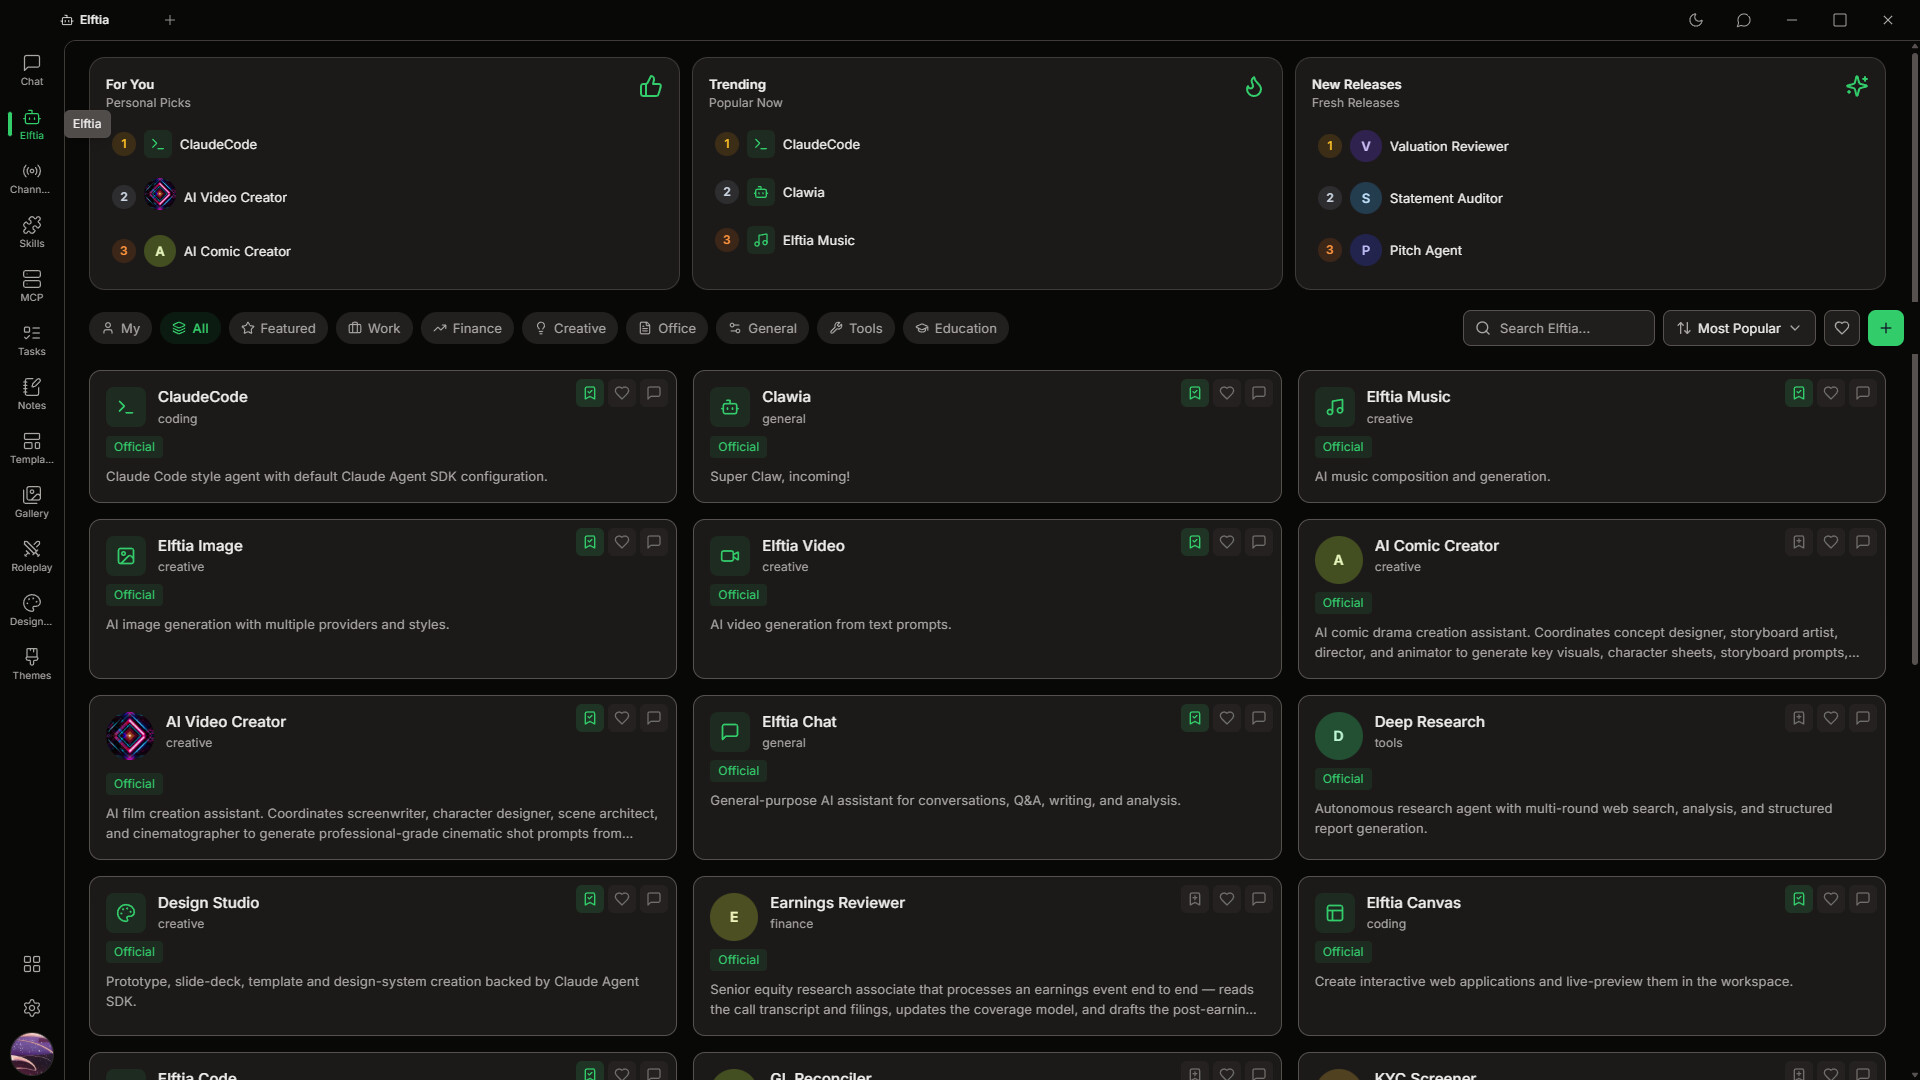Open the Skills sidebar icon
This screenshot has width=1920, height=1080.
coord(31,232)
